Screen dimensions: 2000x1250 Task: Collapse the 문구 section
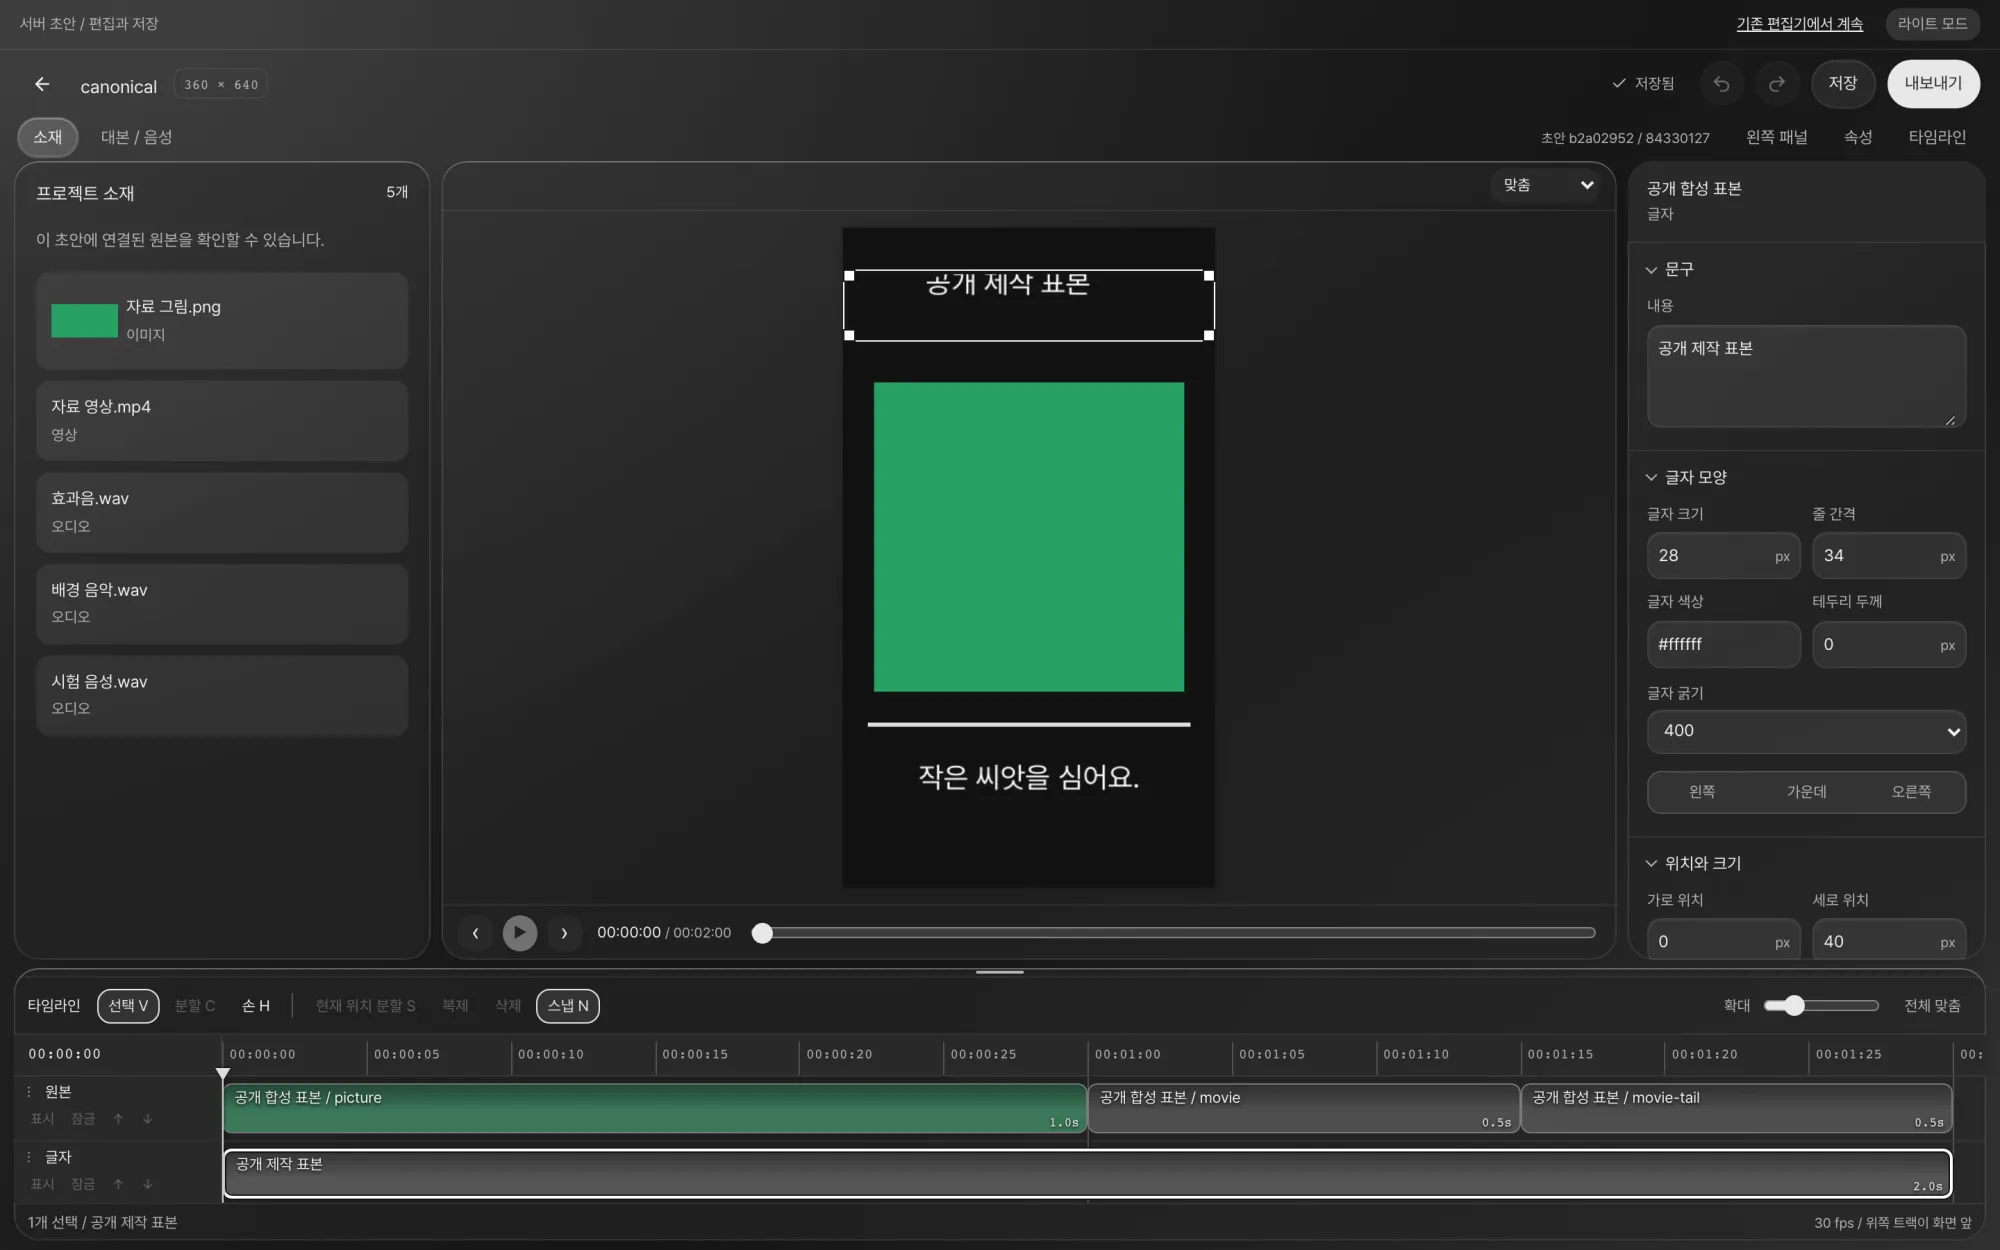pyautogui.click(x=1670, y=270)
